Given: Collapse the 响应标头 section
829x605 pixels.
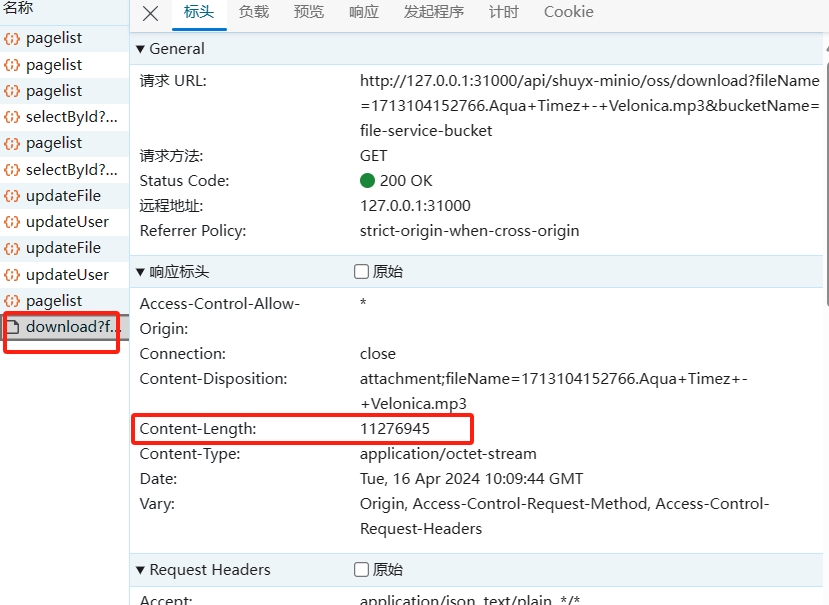Looking at the screenshot, I should coord(141,272).
